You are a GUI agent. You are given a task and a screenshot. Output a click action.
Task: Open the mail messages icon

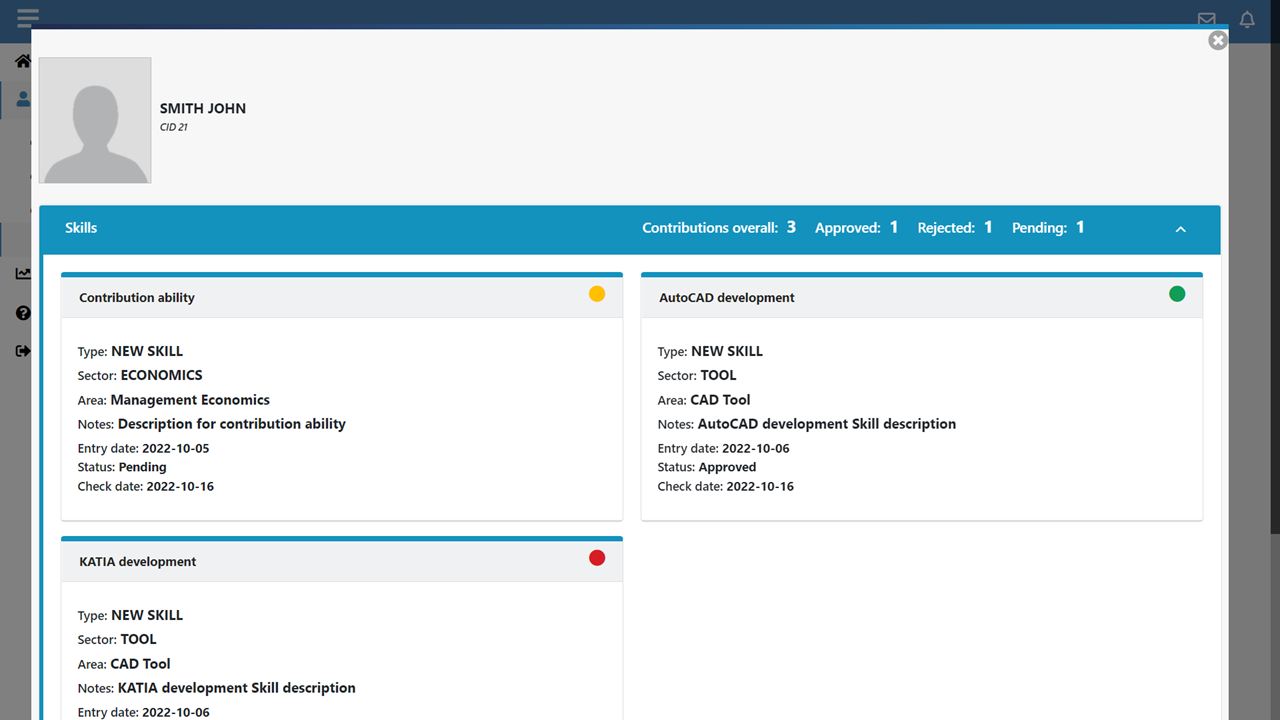pyautogui.click(x=1207, y=19)
